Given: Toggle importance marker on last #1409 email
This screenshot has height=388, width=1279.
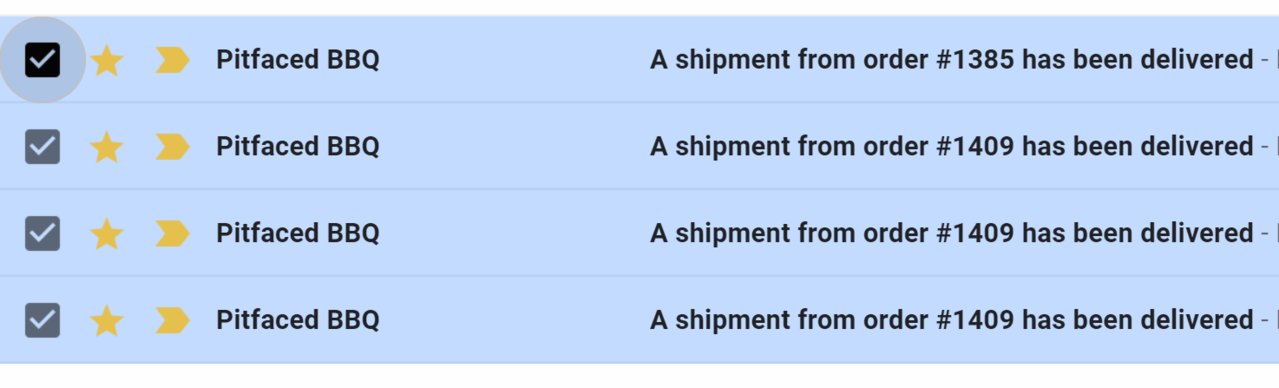Looking at the screenshot, I should click(172, 320).
